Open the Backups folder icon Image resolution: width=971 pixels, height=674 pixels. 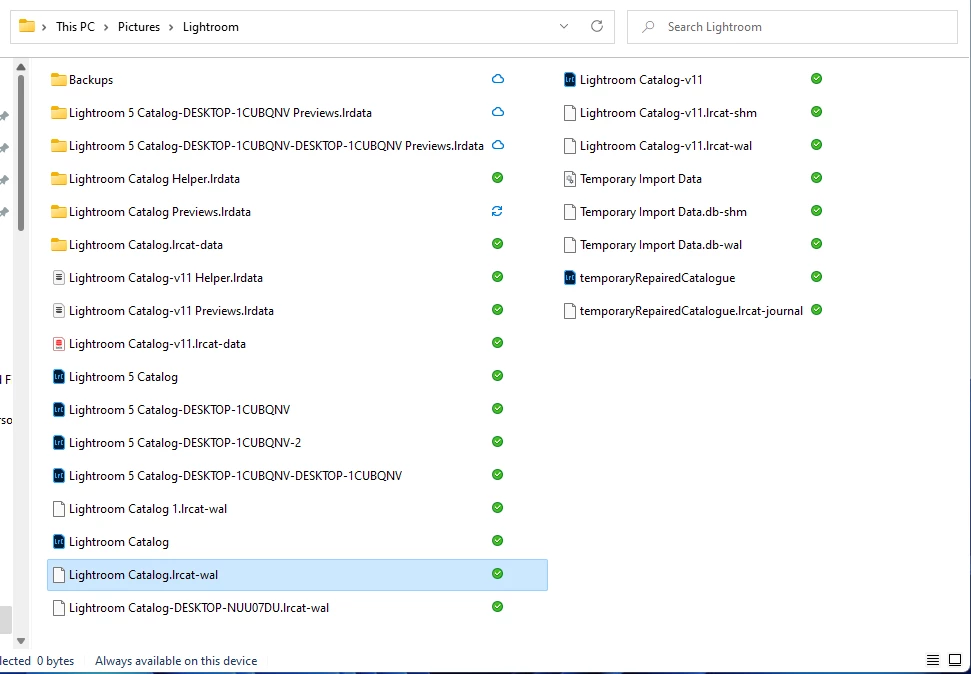coord(59,79)
